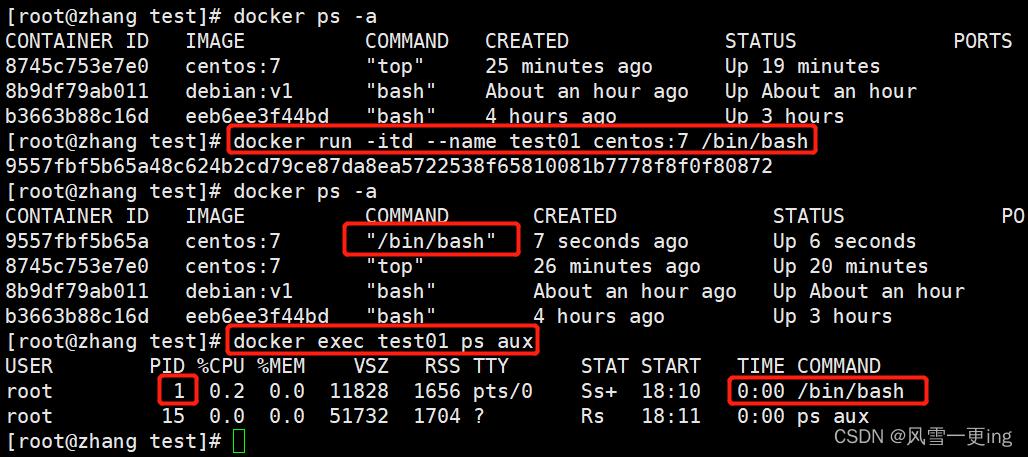1028x457 pixels.
Task: Click the 'Up 19 minutes' status value
Action: pos(802,66)
